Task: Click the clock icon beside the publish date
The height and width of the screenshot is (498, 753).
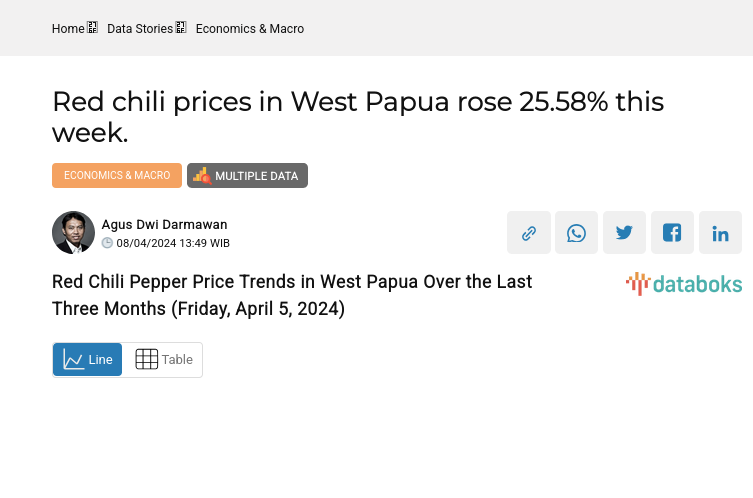Action: click(x=107, y=243)
